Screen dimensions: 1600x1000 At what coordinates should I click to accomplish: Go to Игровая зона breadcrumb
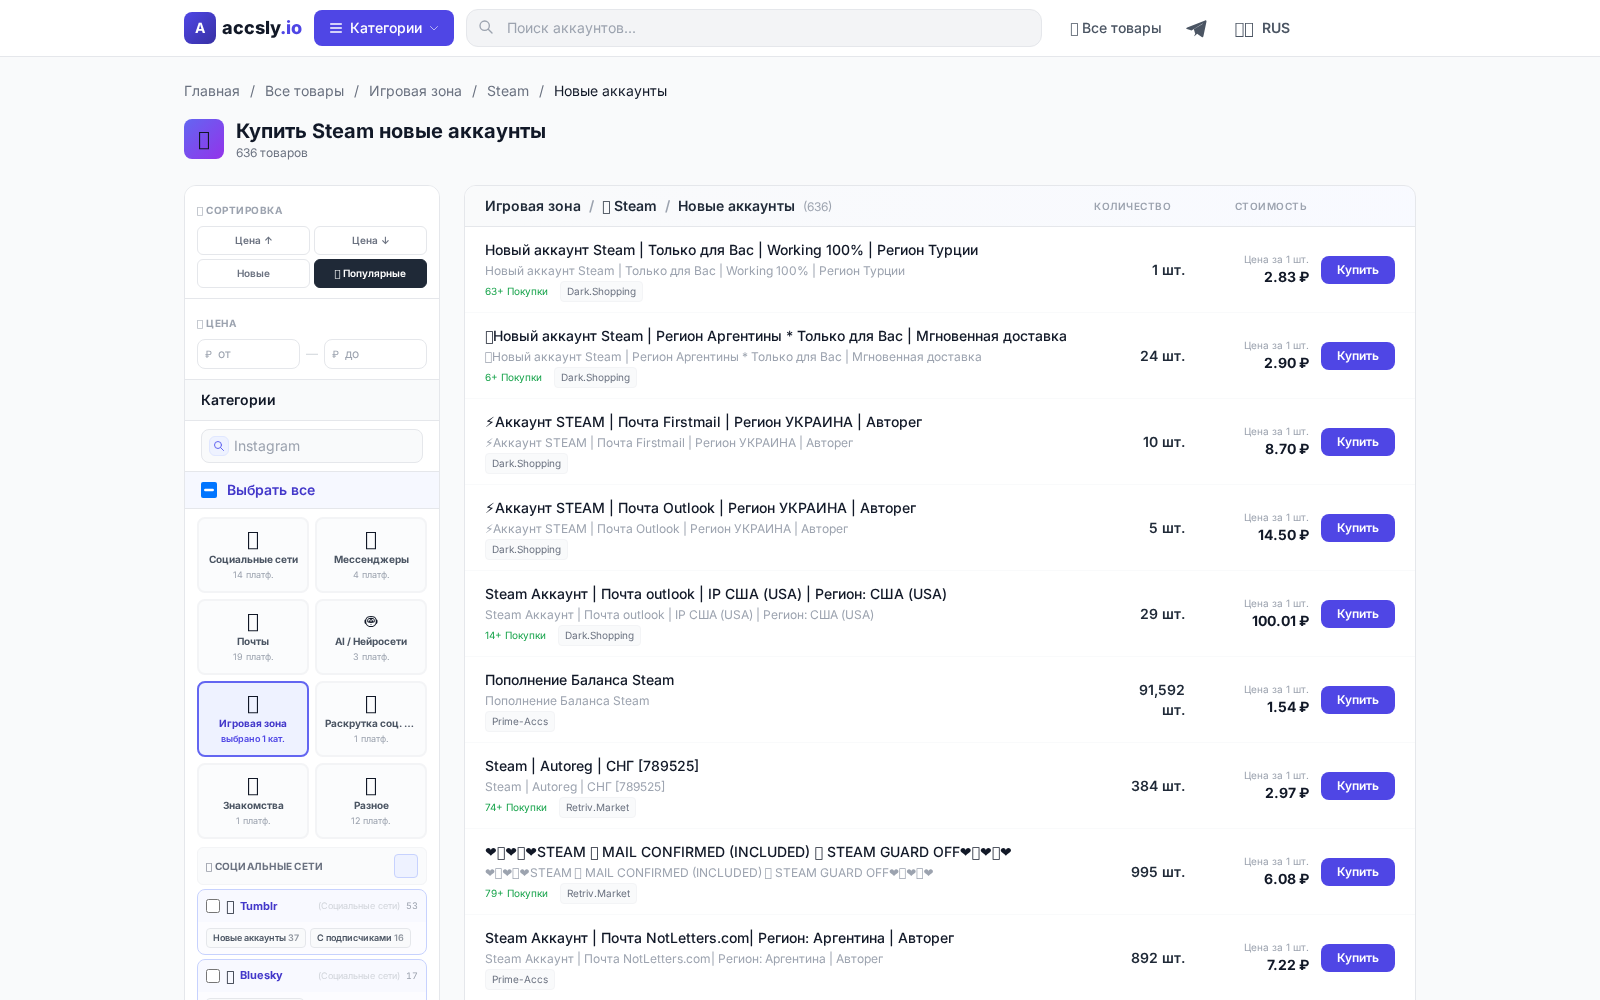click(415, 91)
